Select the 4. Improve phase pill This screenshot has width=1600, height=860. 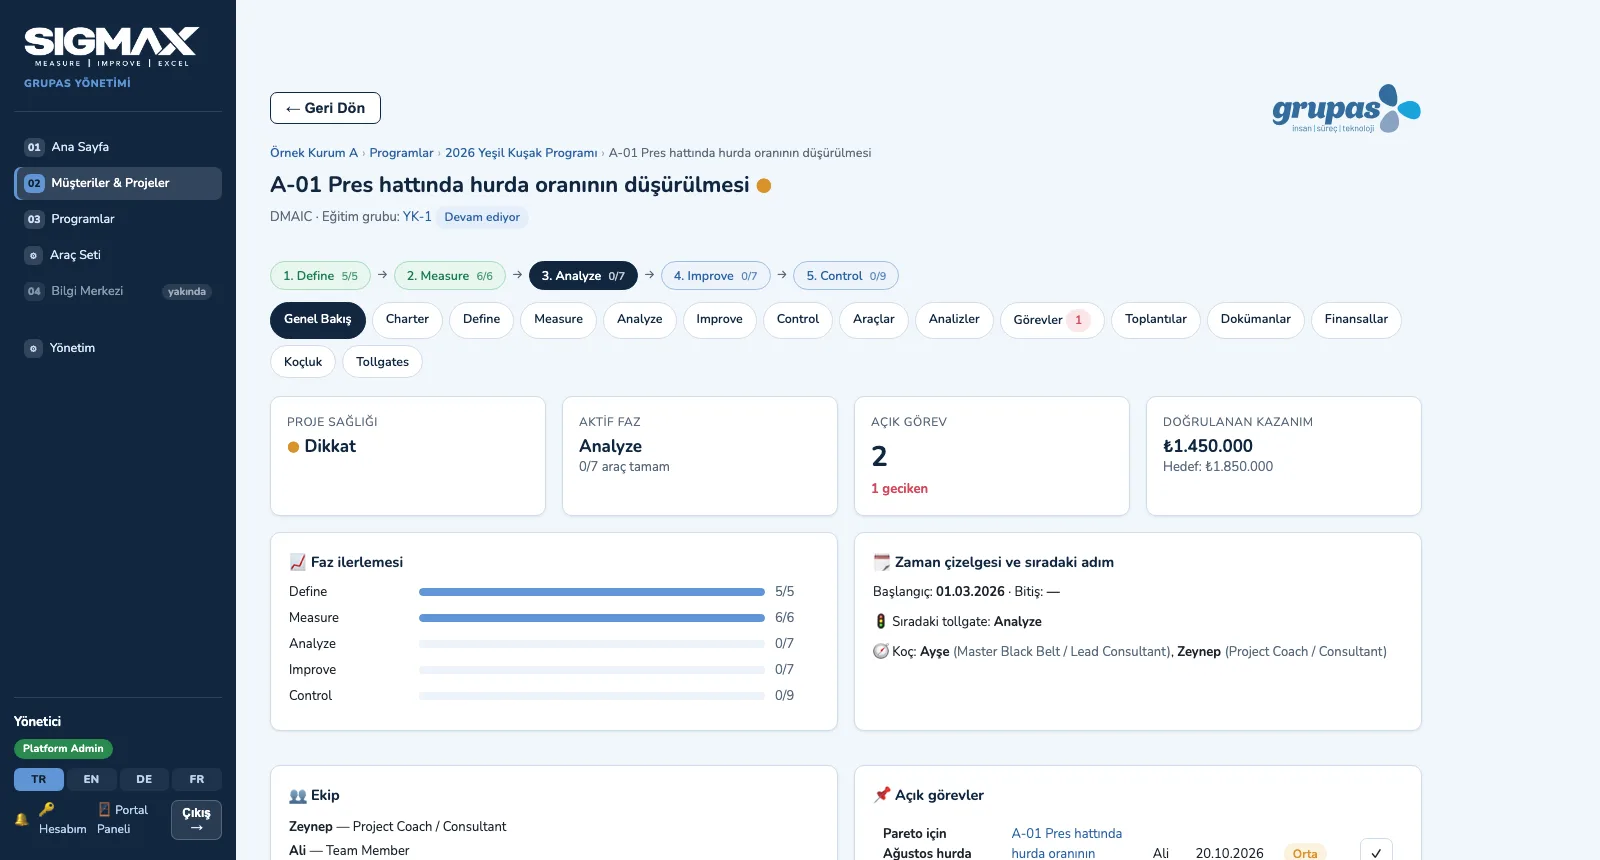point(715,276)
